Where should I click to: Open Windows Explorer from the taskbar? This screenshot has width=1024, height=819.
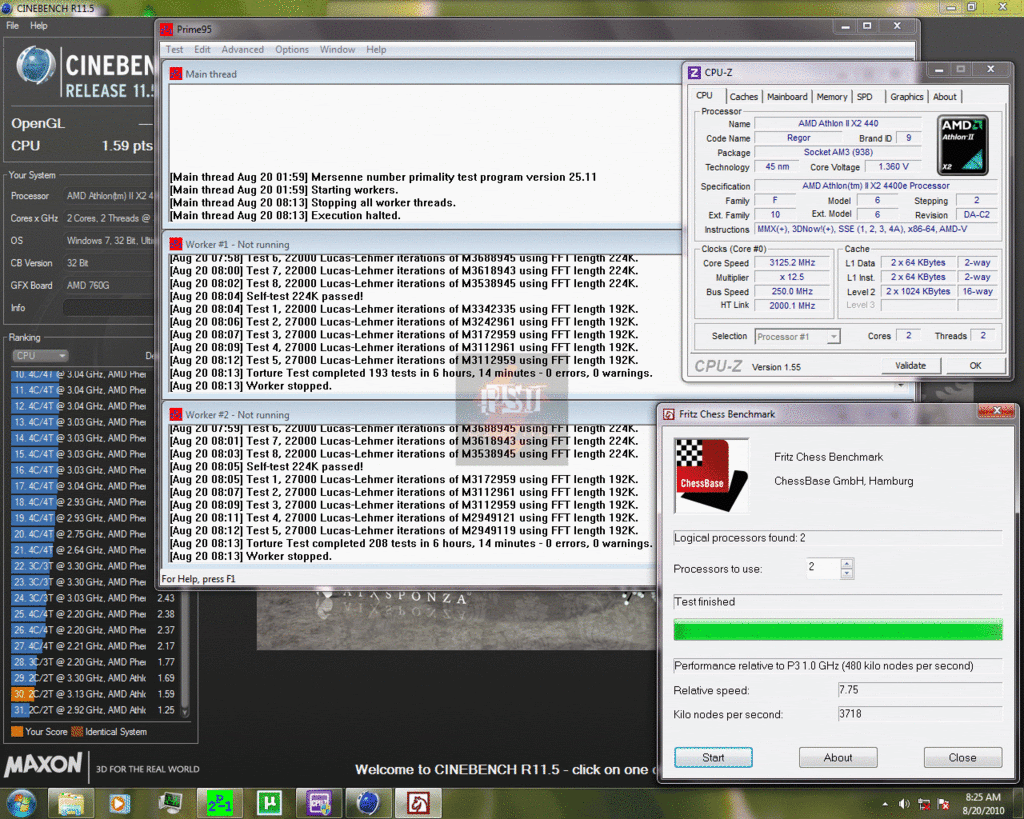point(70,803)
